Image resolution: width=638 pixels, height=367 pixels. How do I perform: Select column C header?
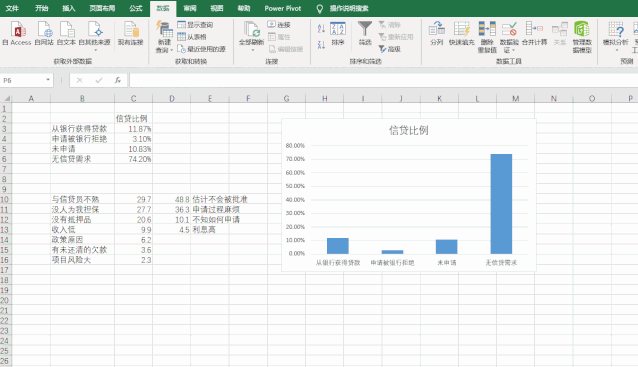133,98
